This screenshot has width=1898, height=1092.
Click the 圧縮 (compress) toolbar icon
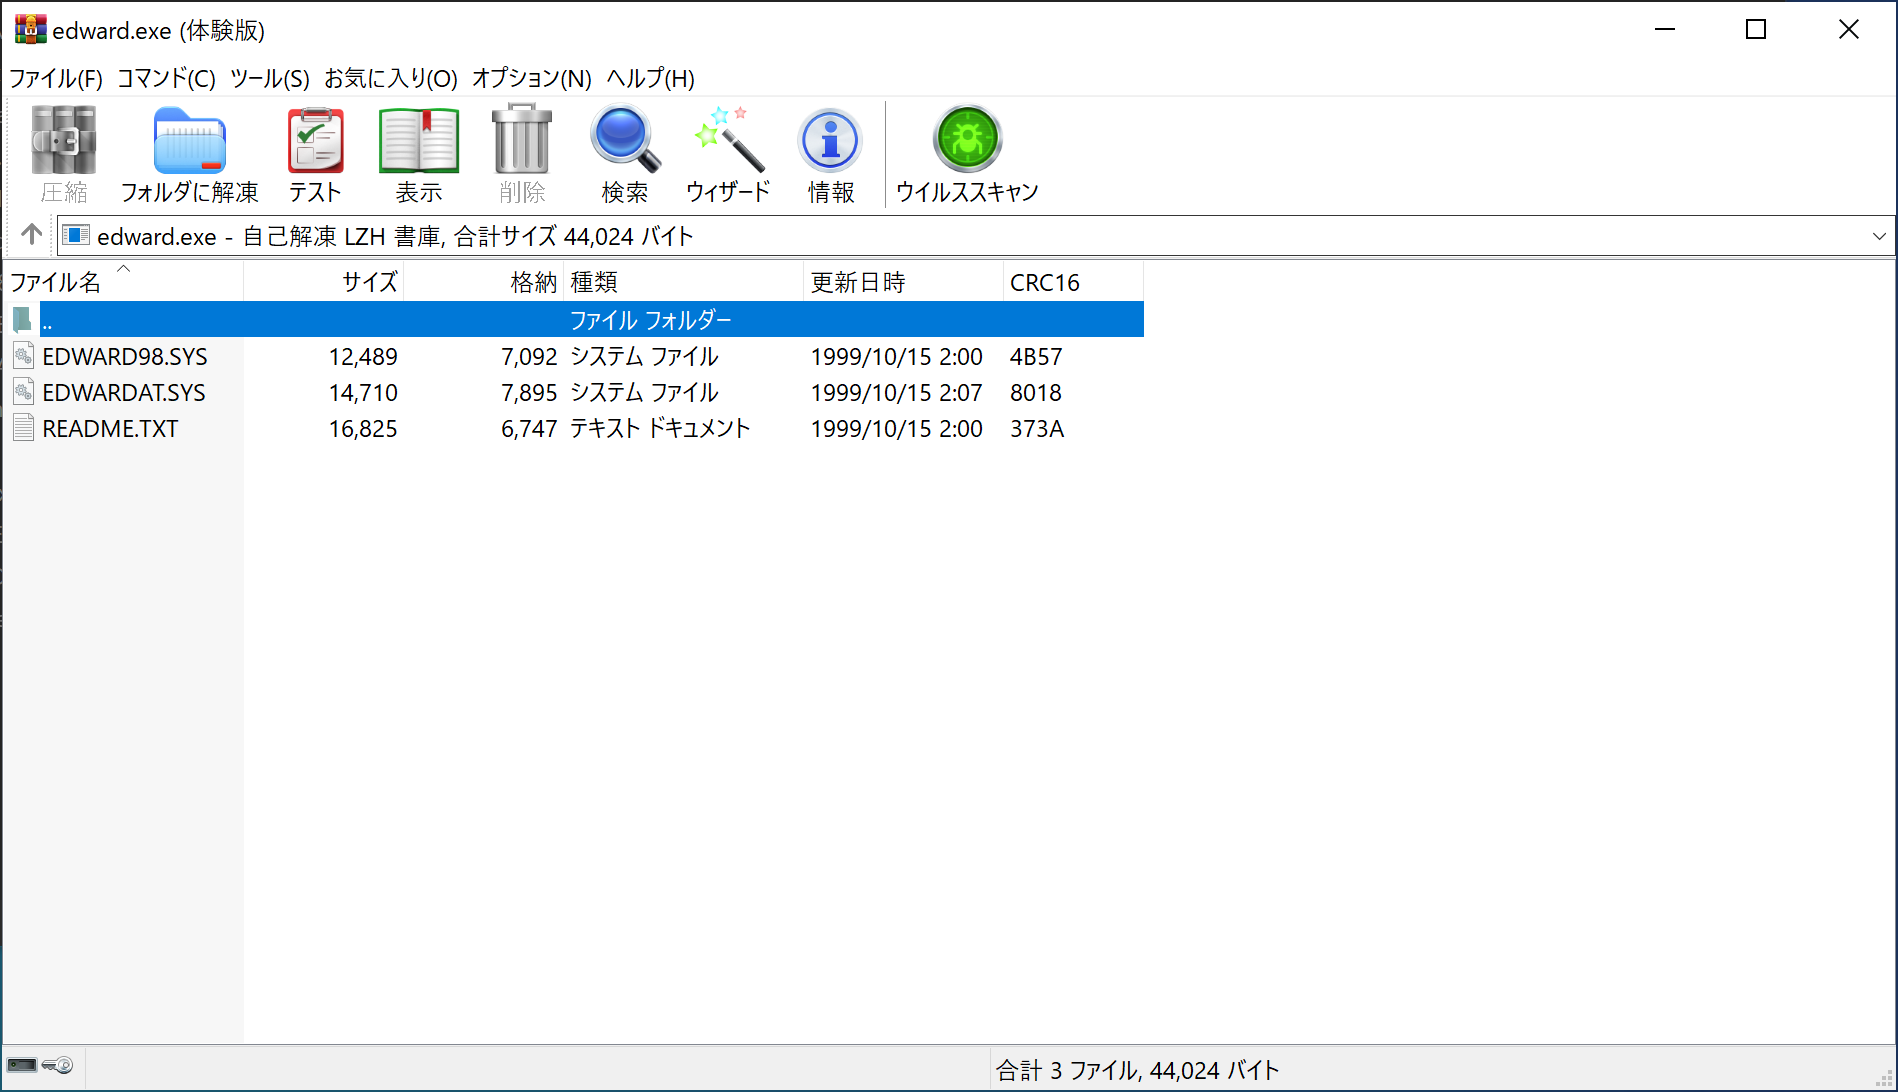[x=64, y=141]
